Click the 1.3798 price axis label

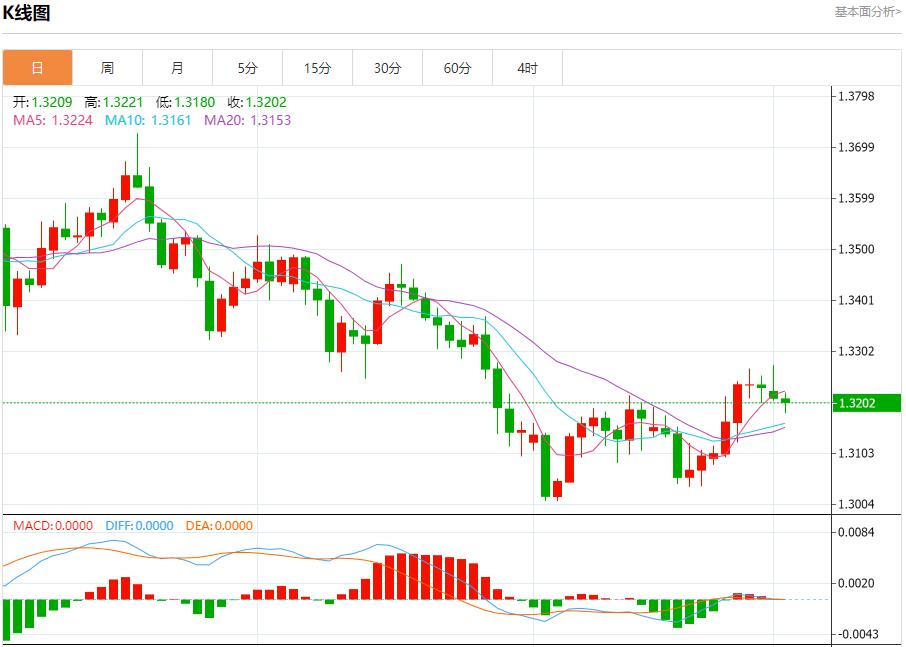pyautogui.click(x=855, y=94)
